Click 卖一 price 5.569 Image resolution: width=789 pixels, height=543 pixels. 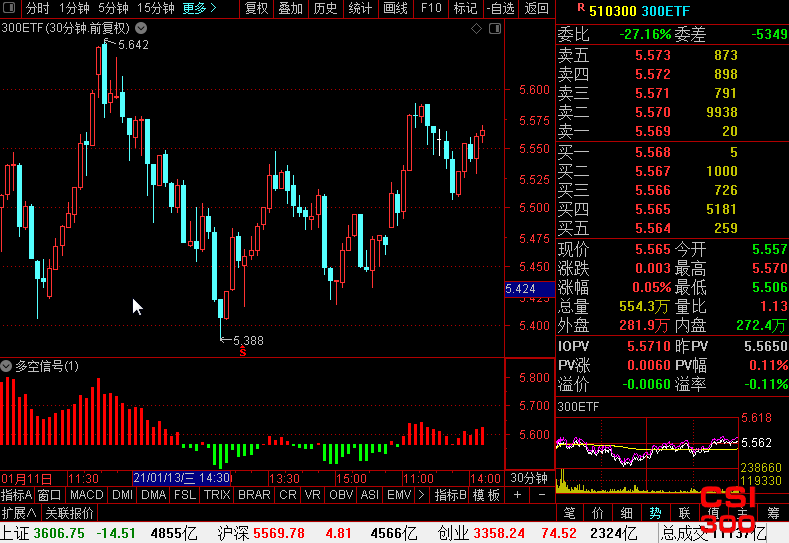(x=653, y=131)
